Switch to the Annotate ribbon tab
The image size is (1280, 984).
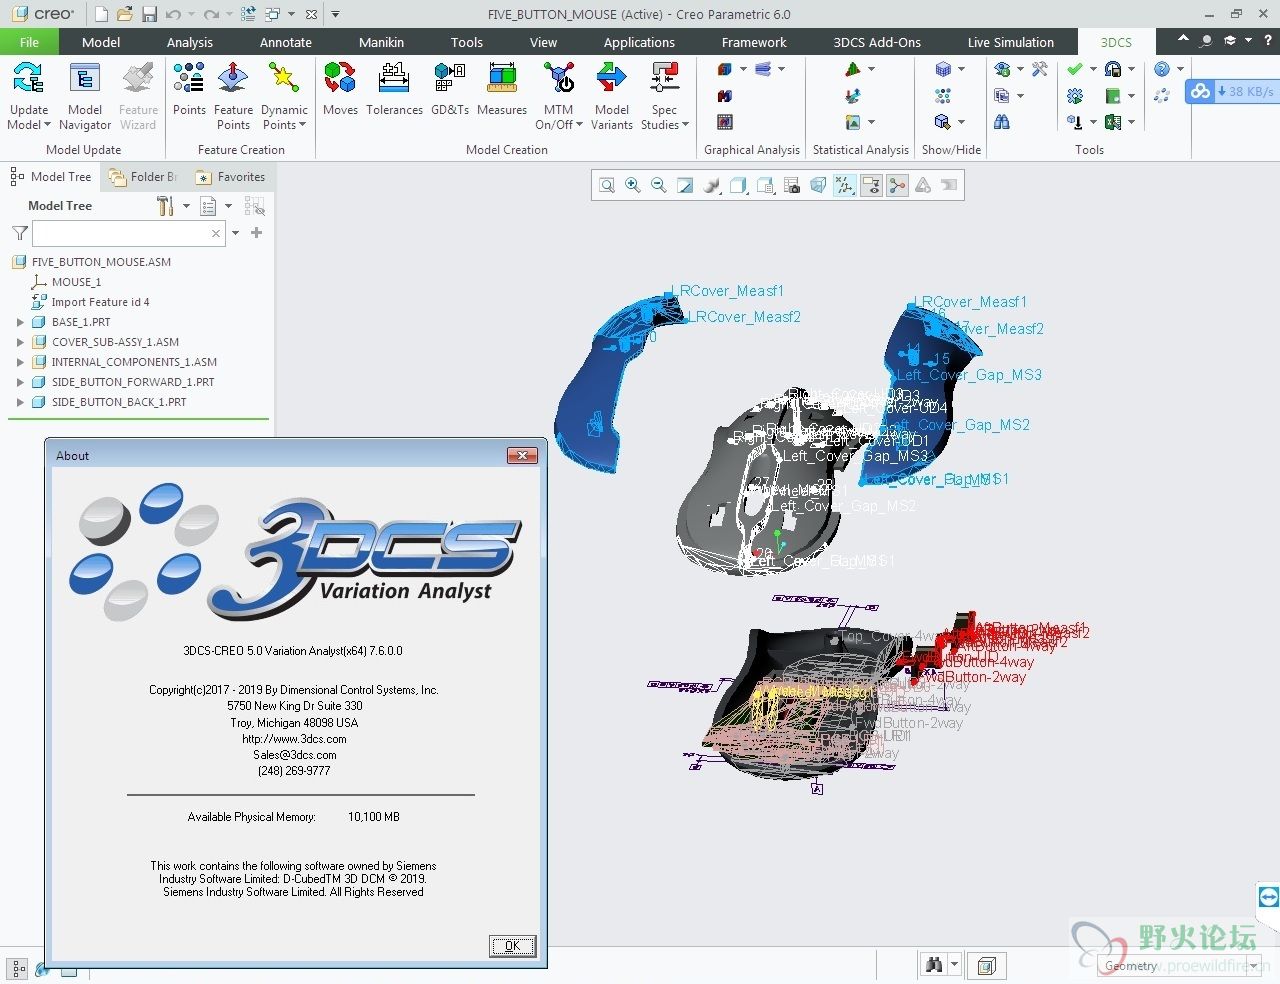(286, 42)
